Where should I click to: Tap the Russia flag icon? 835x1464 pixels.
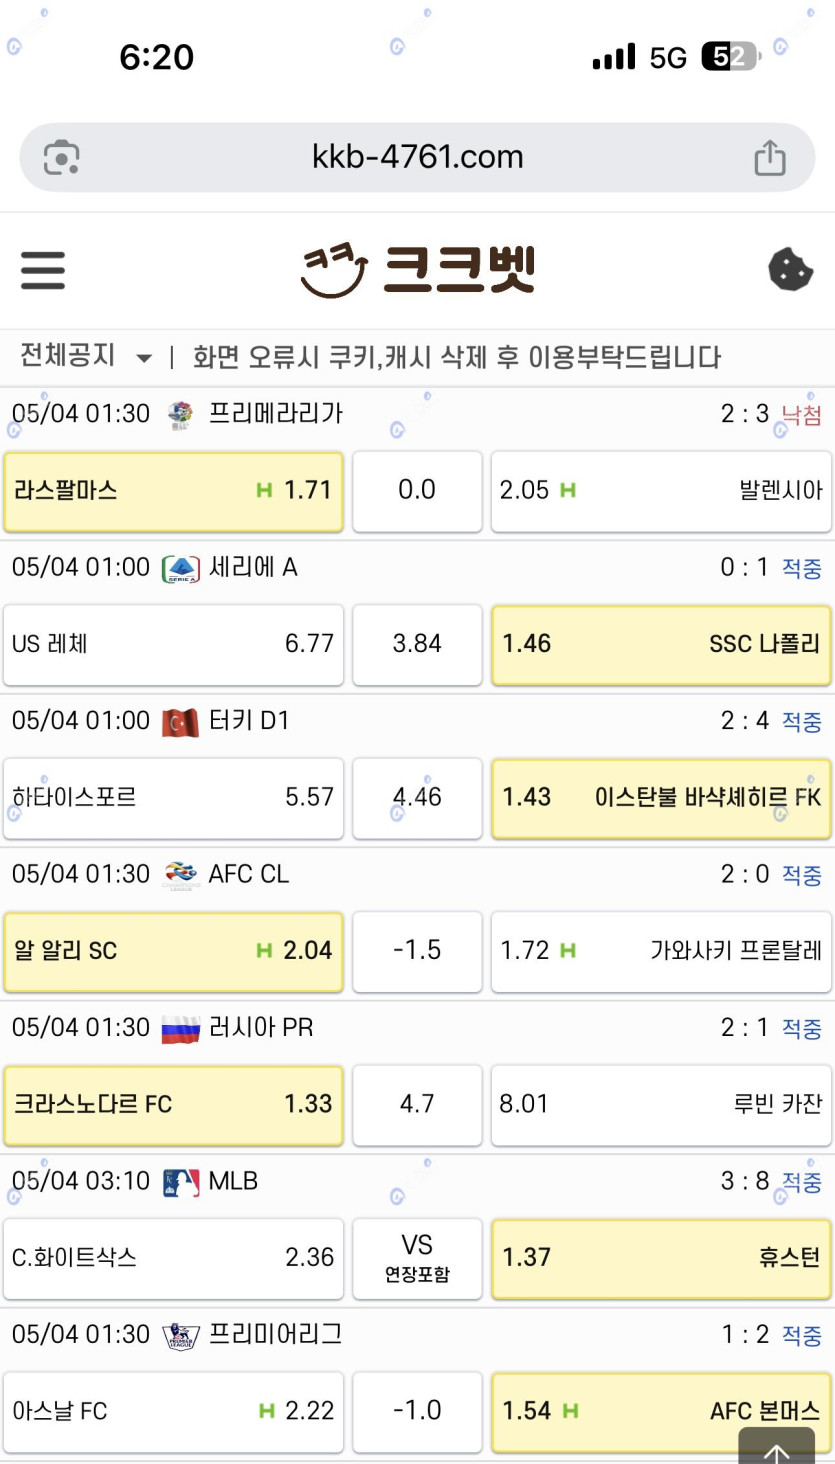point(181,1028)
